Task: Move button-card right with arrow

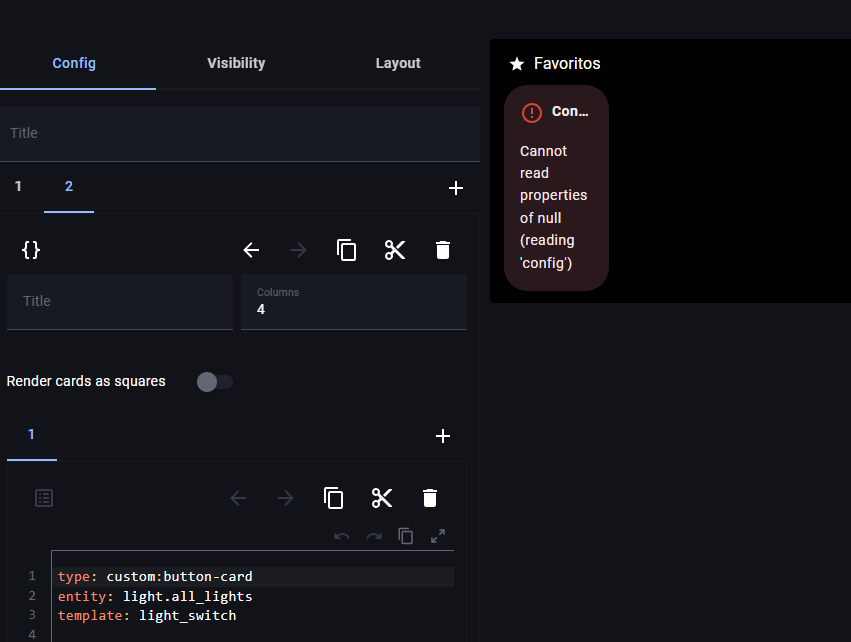Action: coord(285,498)
